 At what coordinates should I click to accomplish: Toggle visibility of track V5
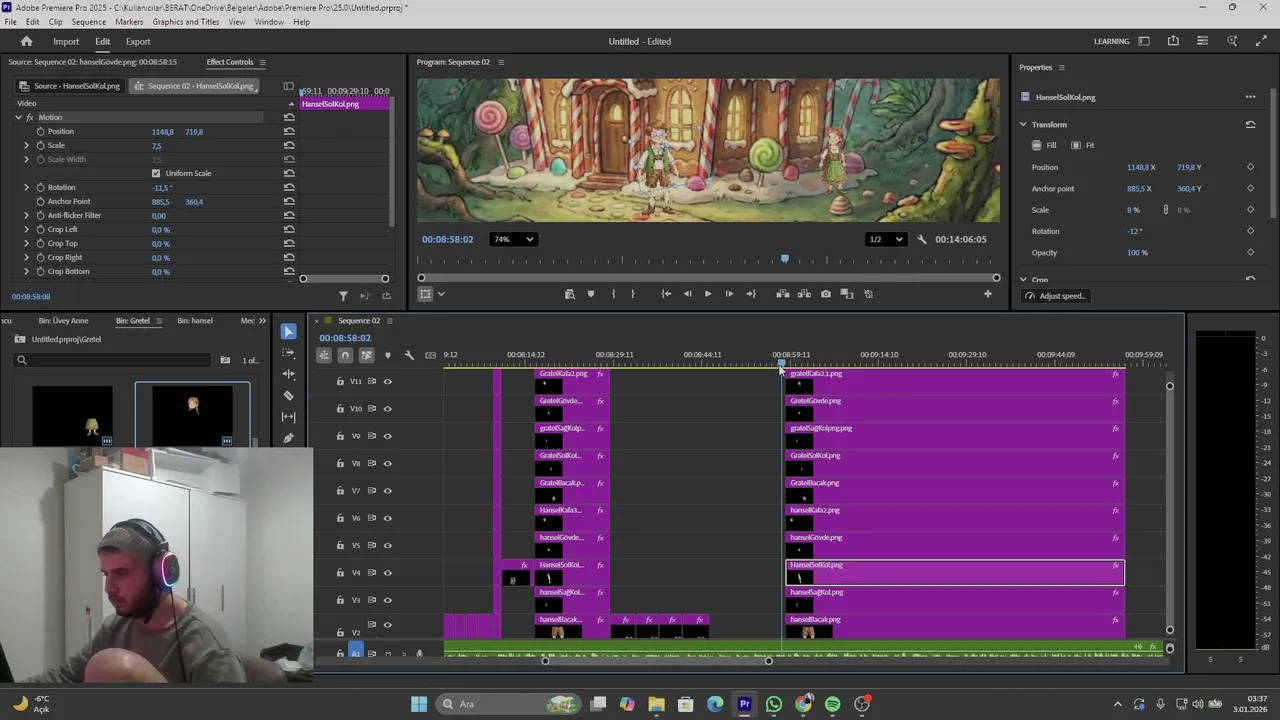pyautogui.click(x=388, y=545)
